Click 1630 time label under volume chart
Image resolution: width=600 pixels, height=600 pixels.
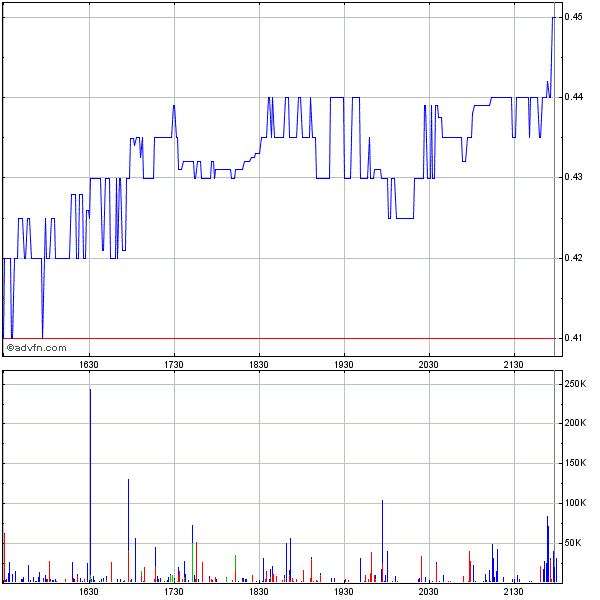(x=89, y=592)
